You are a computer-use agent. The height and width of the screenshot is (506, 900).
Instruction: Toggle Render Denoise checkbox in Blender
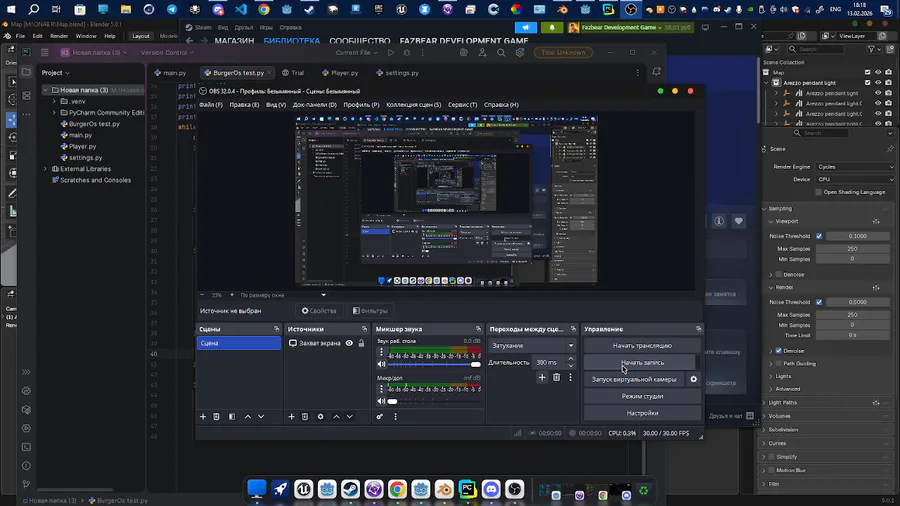click(779, 351)
